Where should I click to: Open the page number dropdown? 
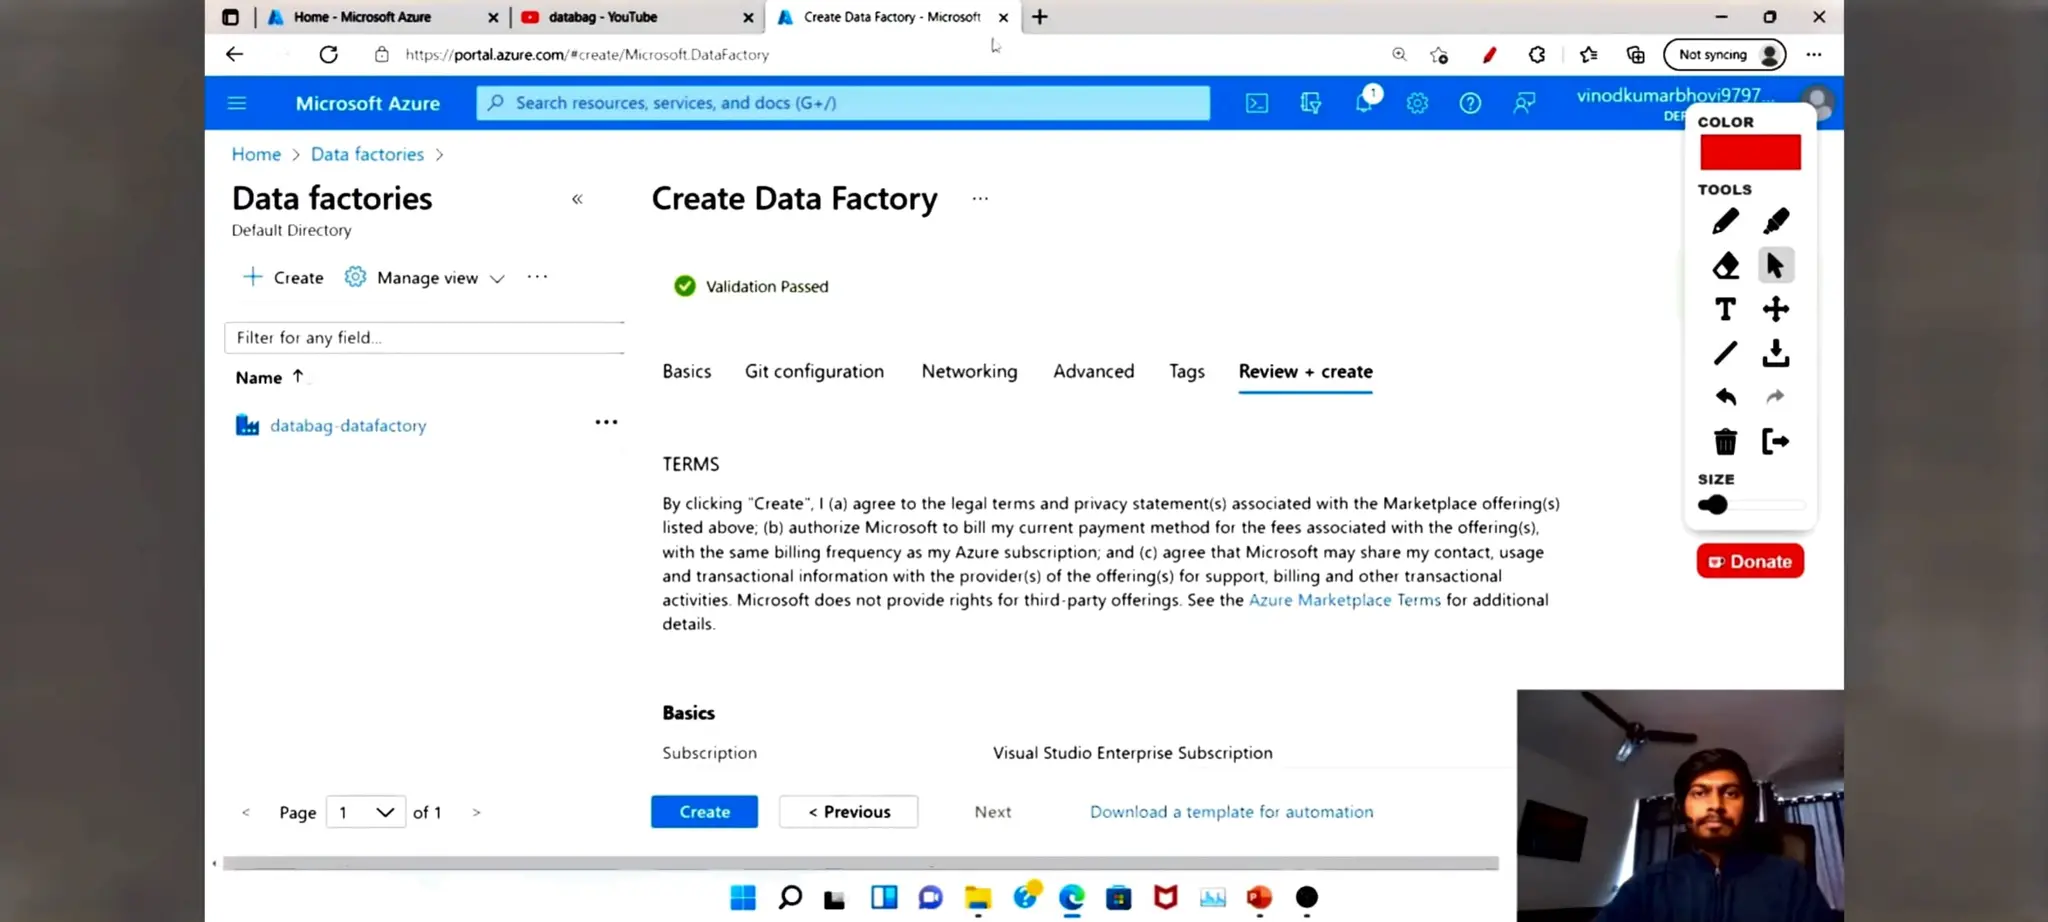pos(366,812)
